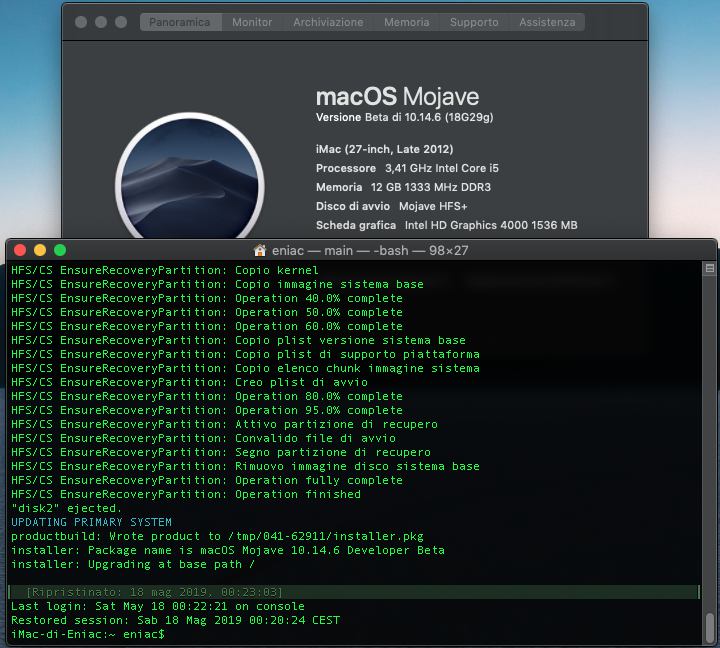The width and height of the screenshot is (720, 648).
Task: Click the 'macOS Mojave' heading
Action: [x=397, y=96]
